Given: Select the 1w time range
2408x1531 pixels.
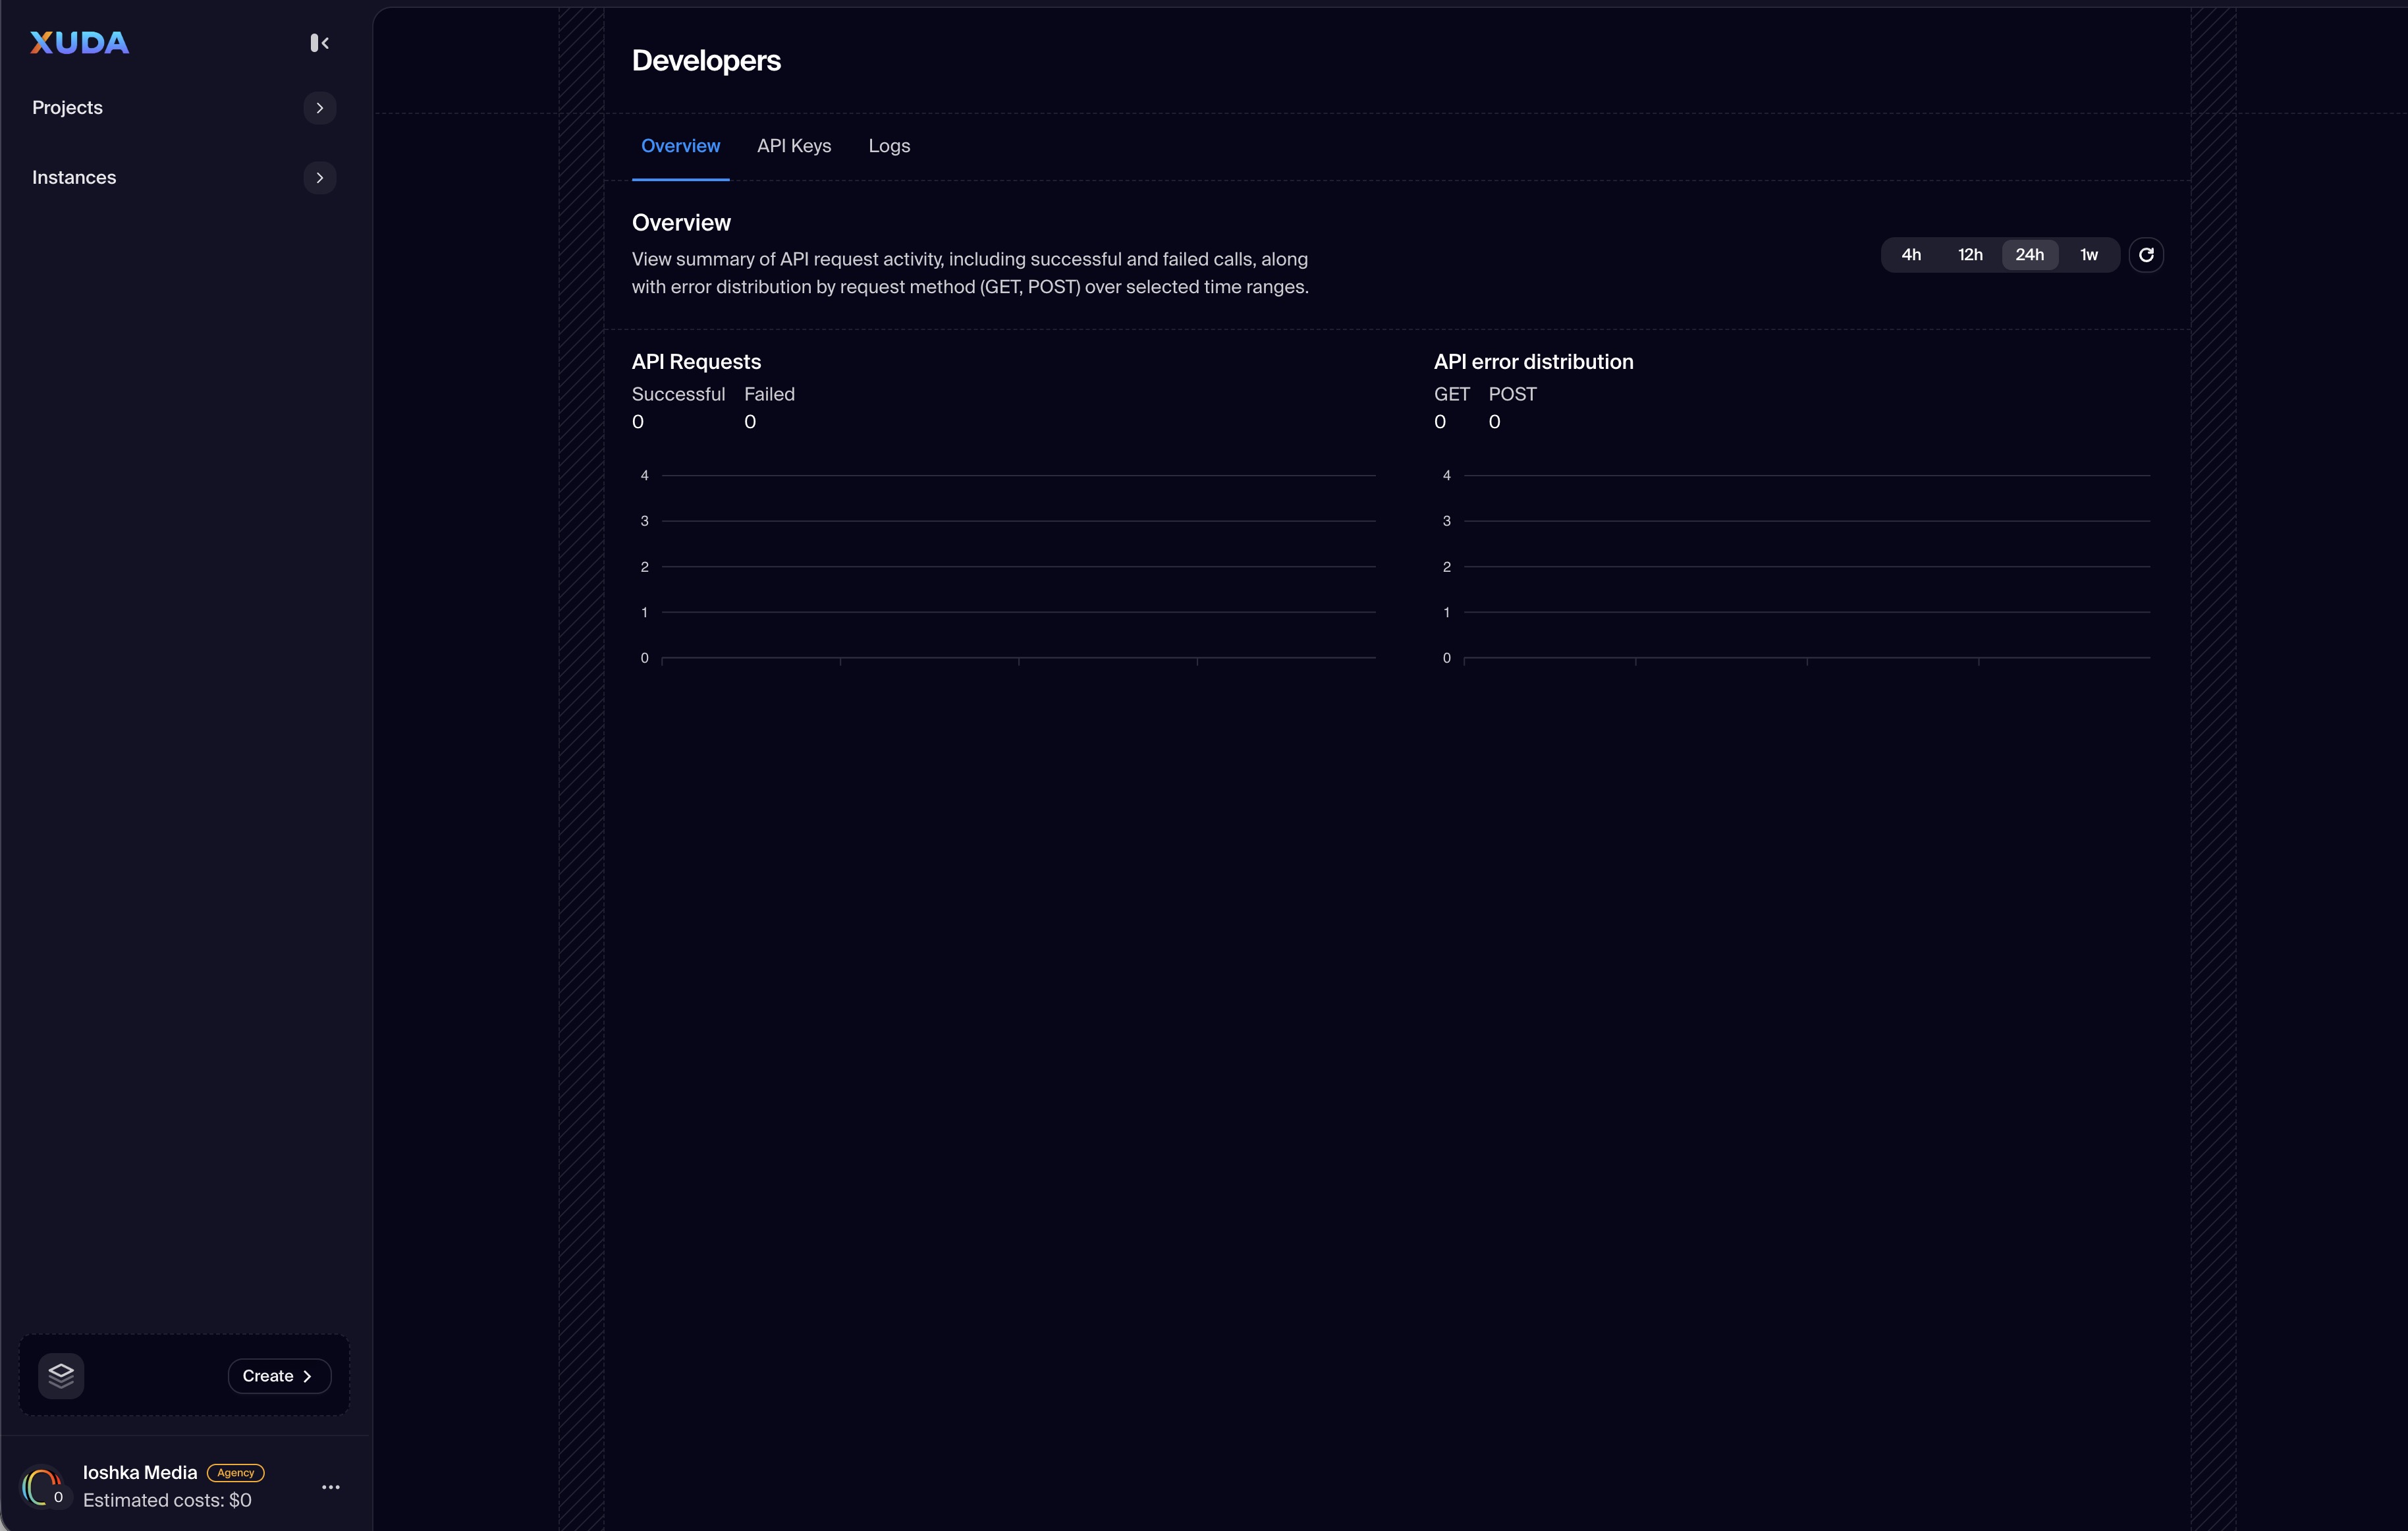Looking at the screenshot, I should click(2088, 255).
